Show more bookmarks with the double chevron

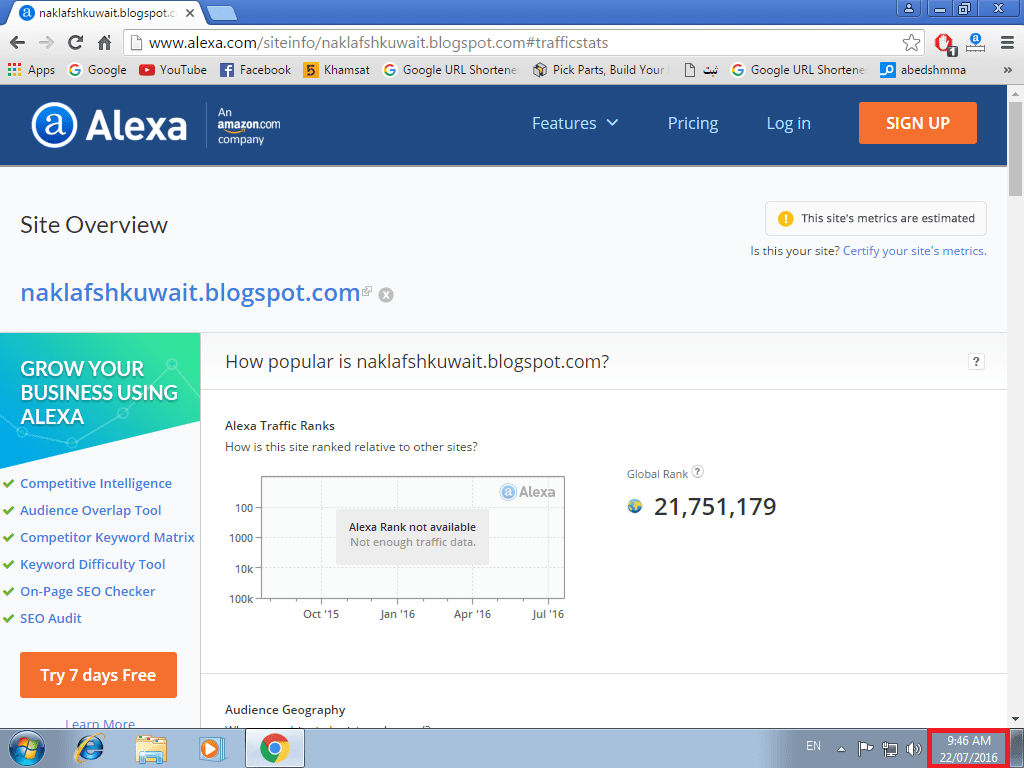click(x=1008, y=70)
